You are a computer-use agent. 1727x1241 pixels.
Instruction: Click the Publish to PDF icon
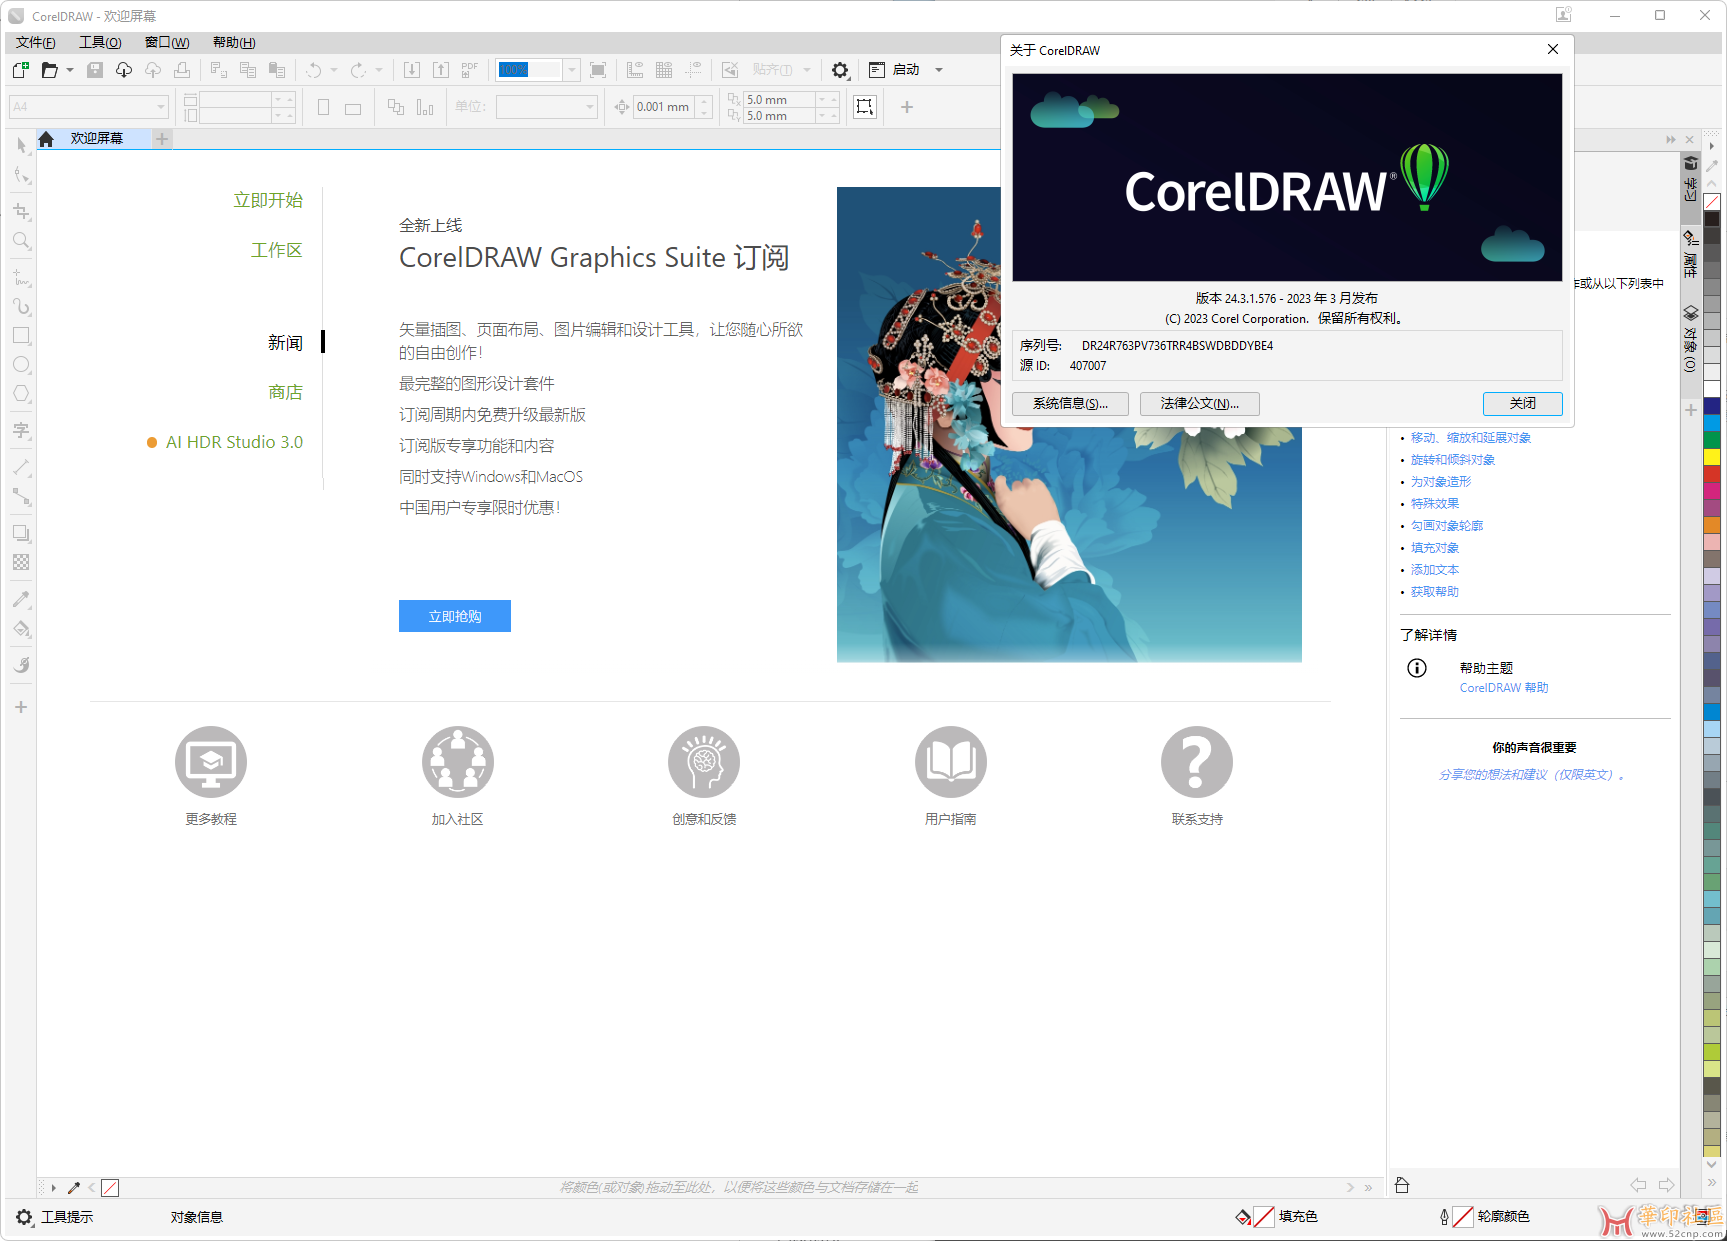pos(470,70)
